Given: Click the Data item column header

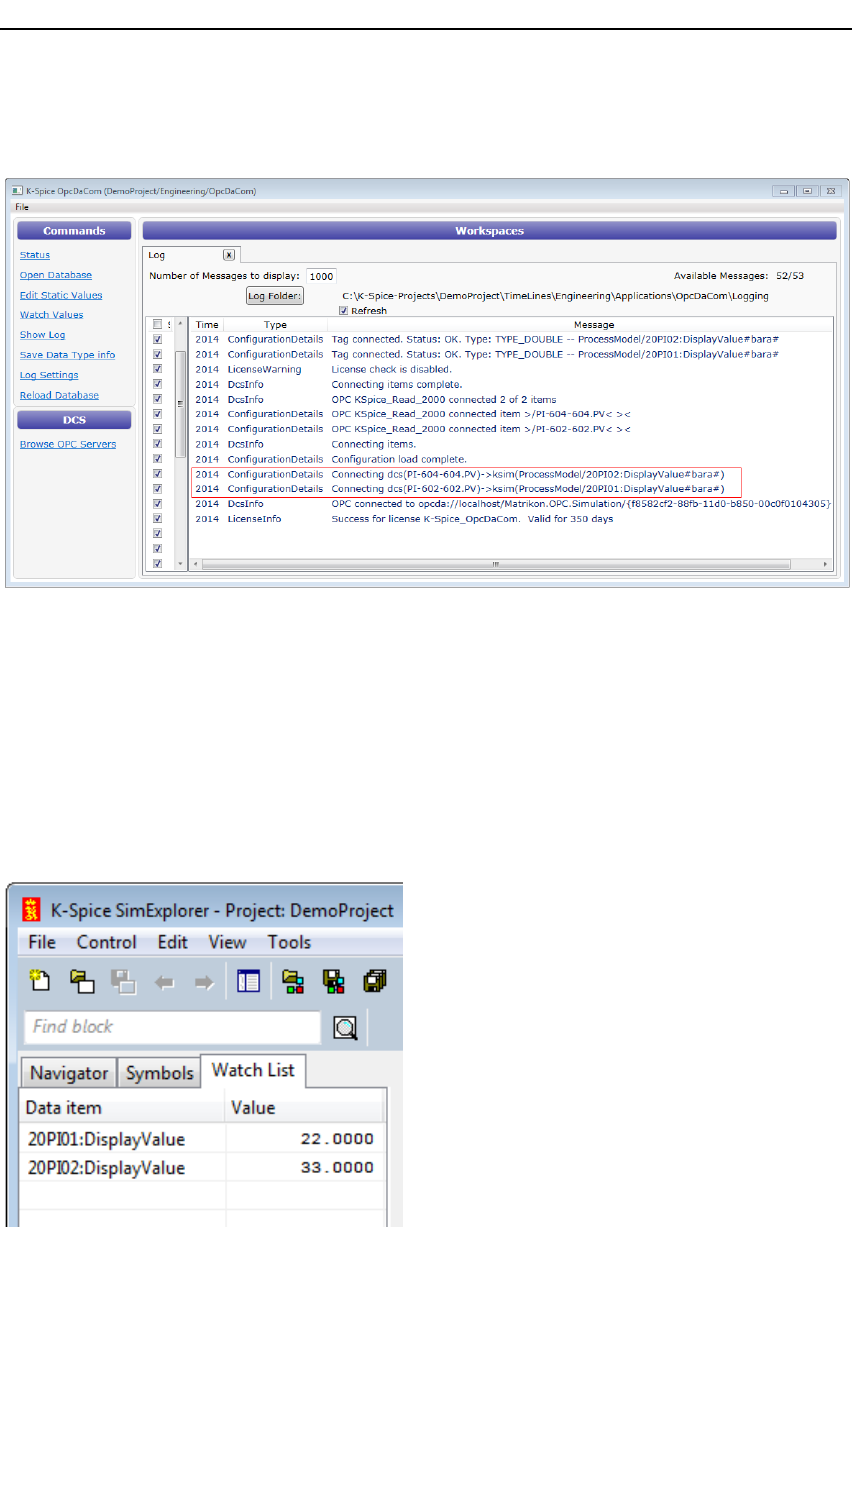Looking at the screenshot, I should (122, 1108).
